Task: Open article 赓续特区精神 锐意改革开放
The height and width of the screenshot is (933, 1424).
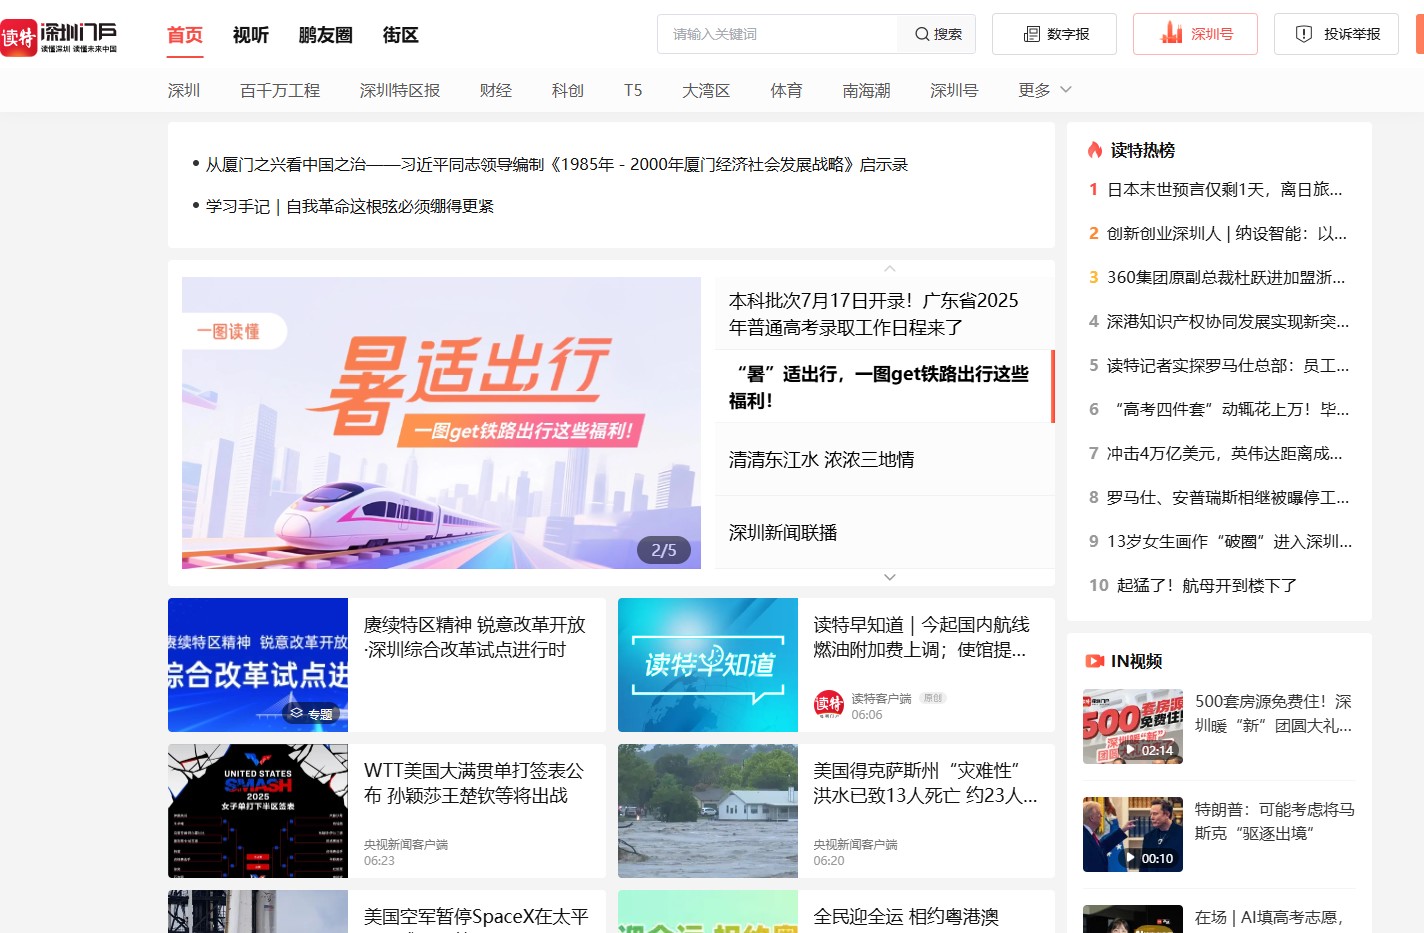Action: click(475, 637)
